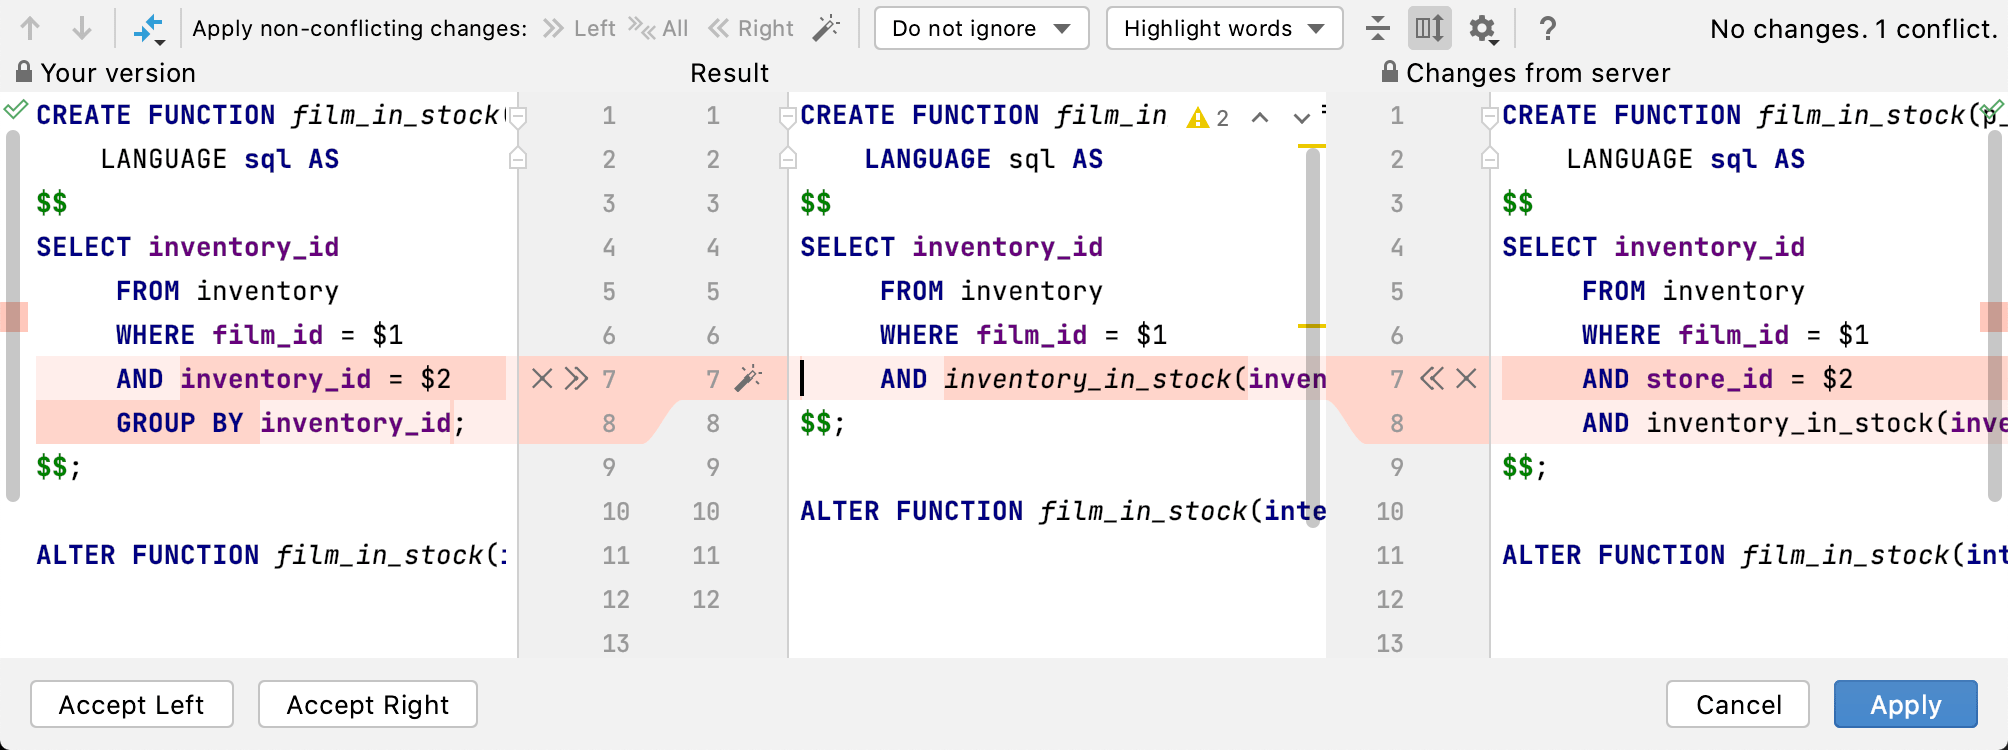Screen dimensions: 2008x750
Task: Go to previous difference arrow
Action: click(30, 29)
